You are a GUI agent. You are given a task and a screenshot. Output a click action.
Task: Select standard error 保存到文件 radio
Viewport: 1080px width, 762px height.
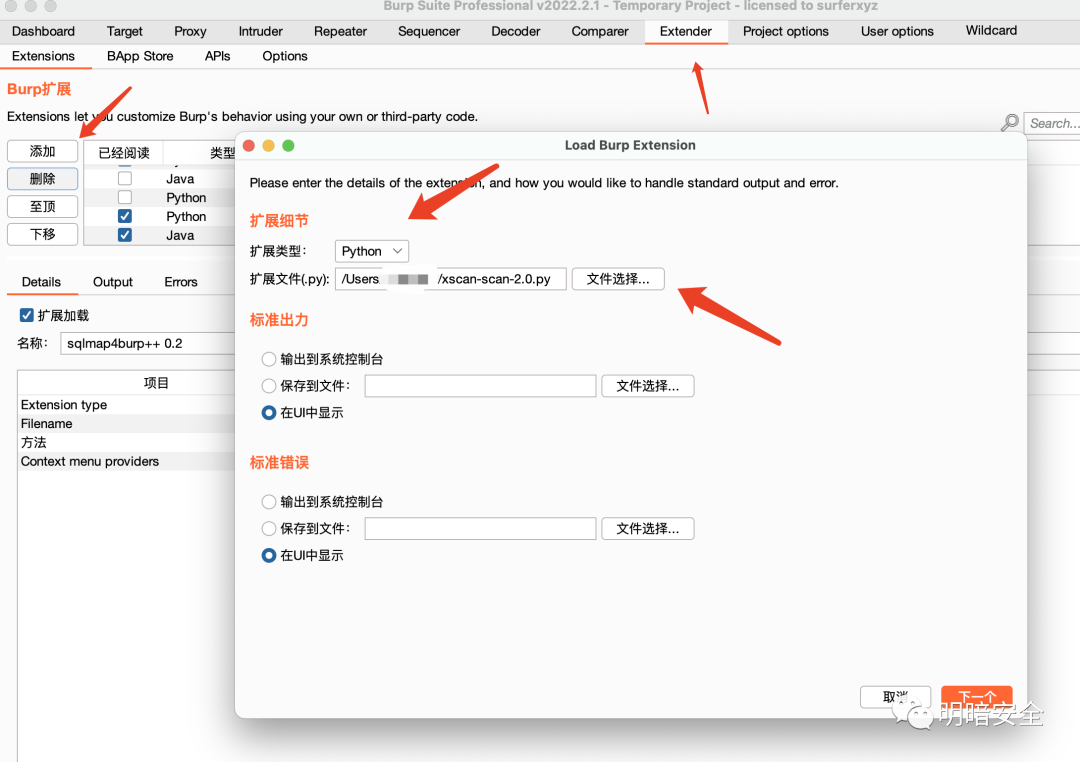(x=269, y=528)
